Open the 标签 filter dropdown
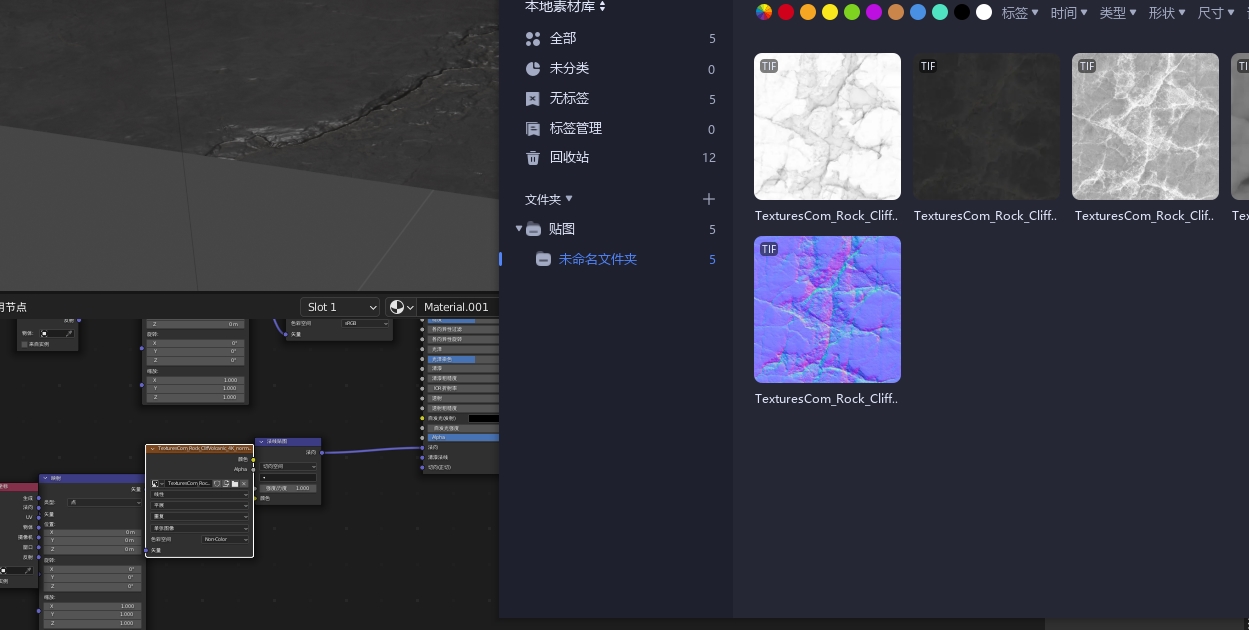 coord(1020,13)
